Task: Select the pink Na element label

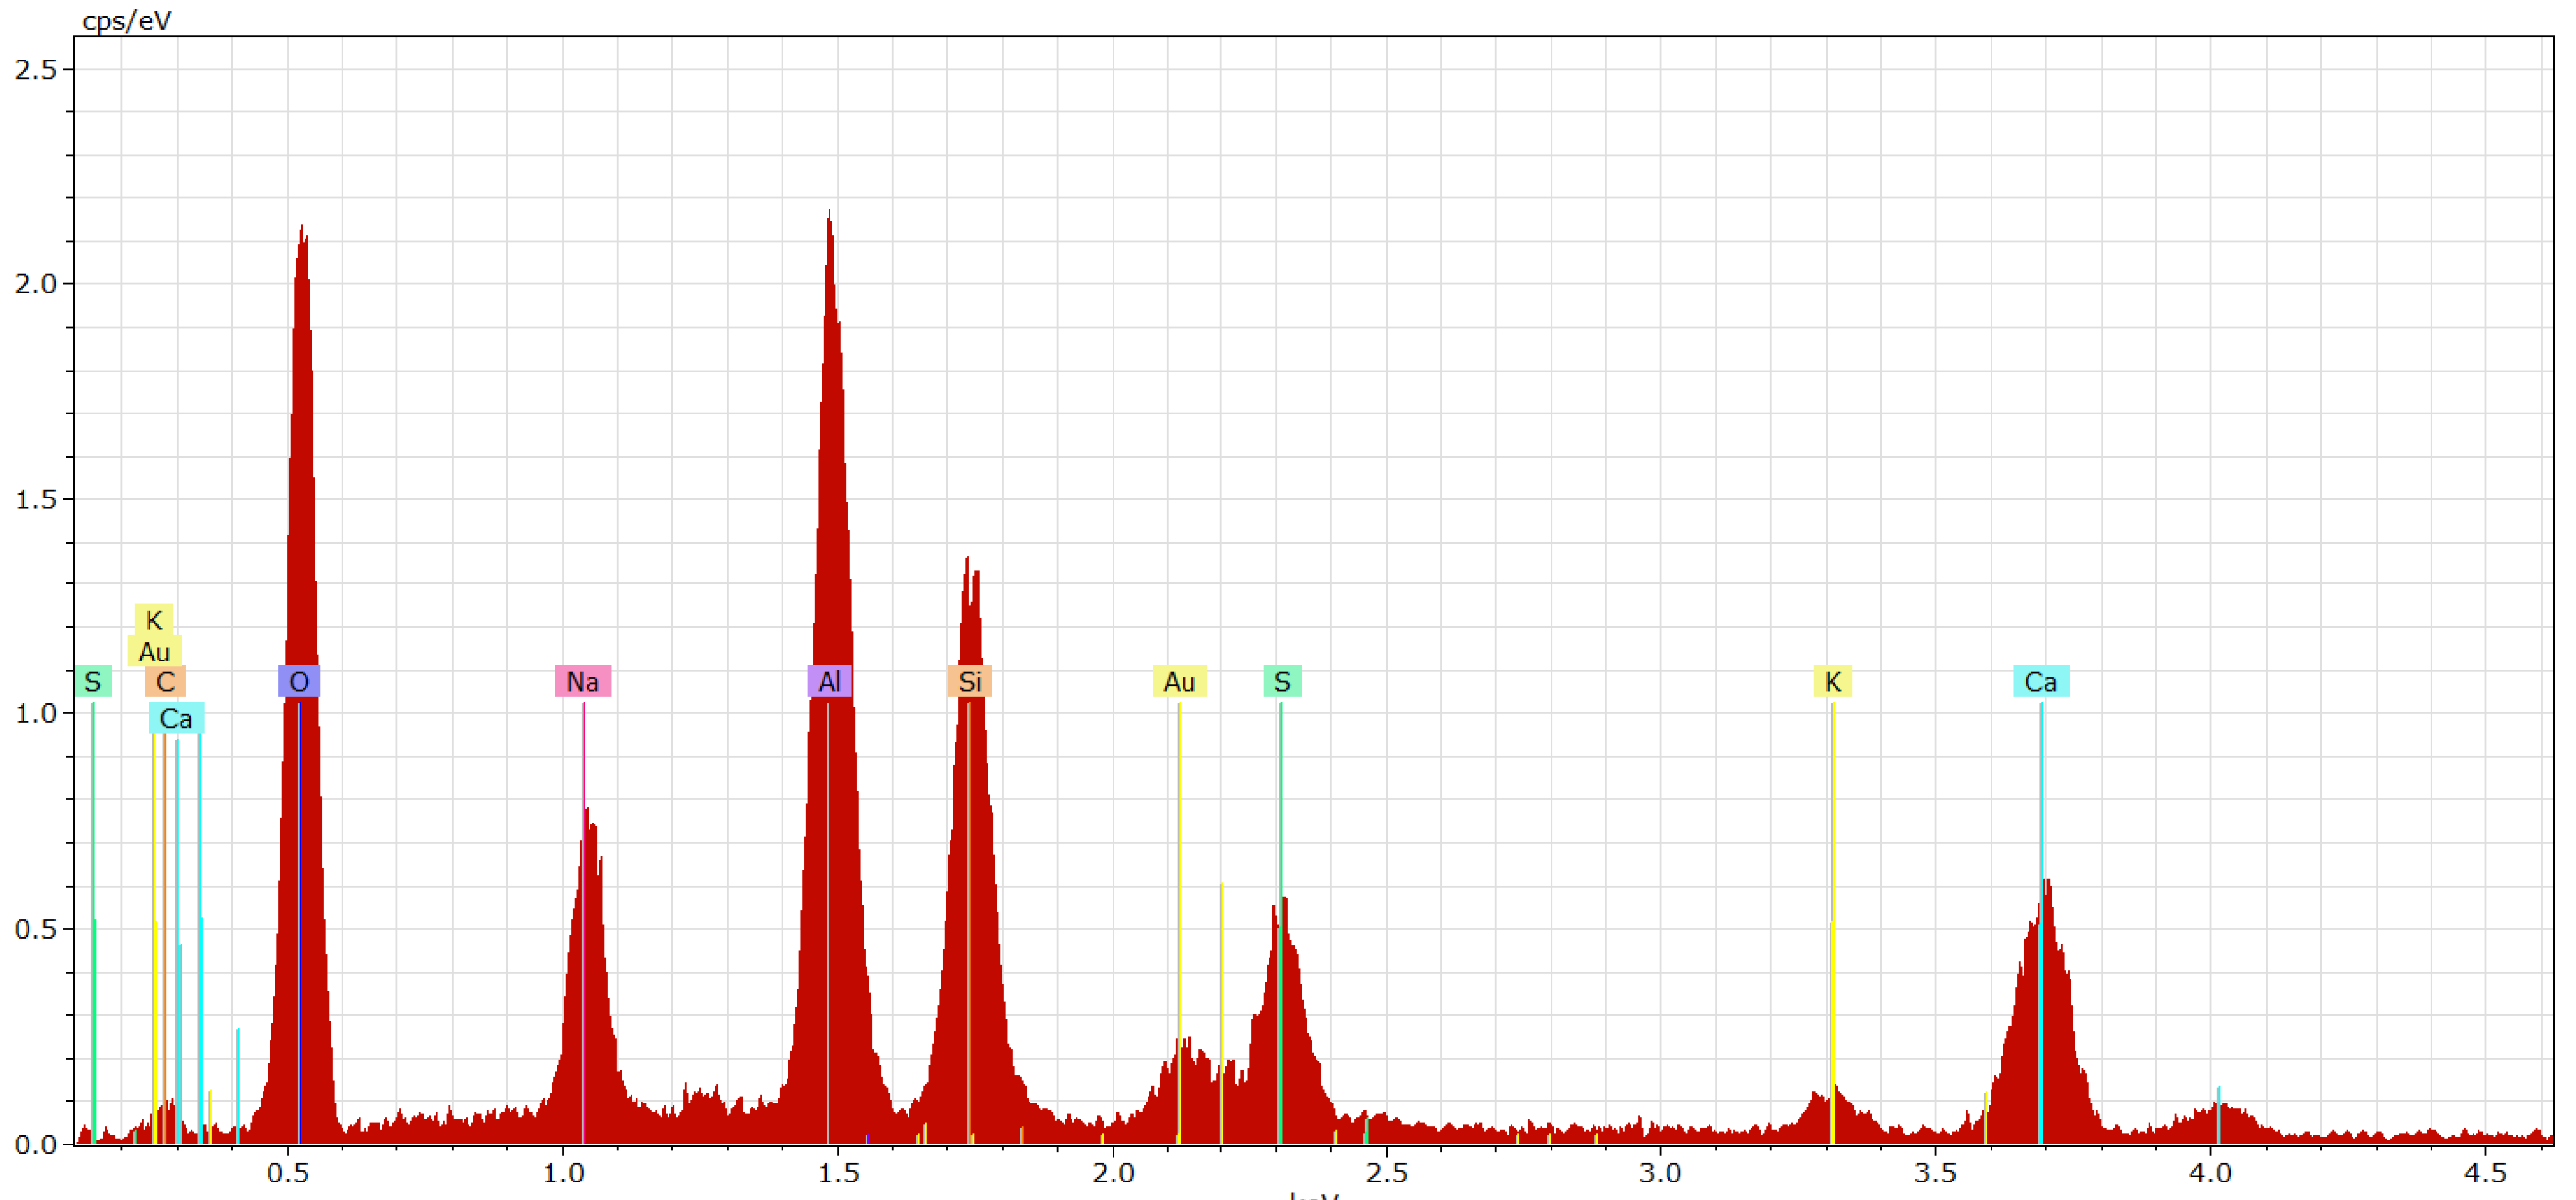Action: 582,682
